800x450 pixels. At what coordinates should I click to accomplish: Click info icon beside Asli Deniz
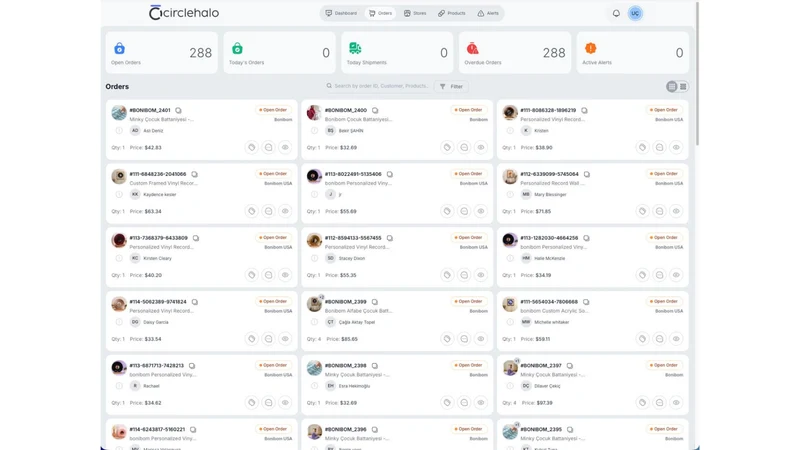(119, 131)
